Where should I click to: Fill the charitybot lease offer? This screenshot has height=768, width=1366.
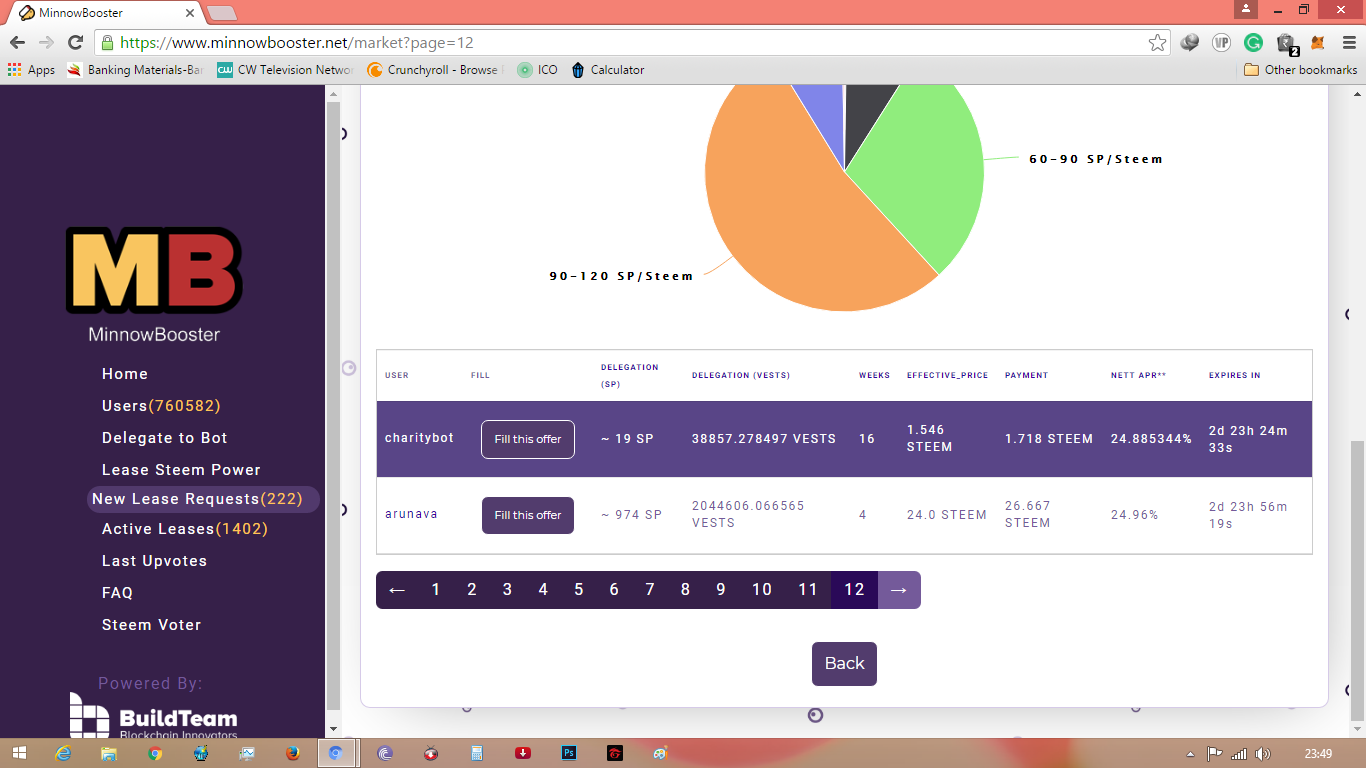click(528, 440)
